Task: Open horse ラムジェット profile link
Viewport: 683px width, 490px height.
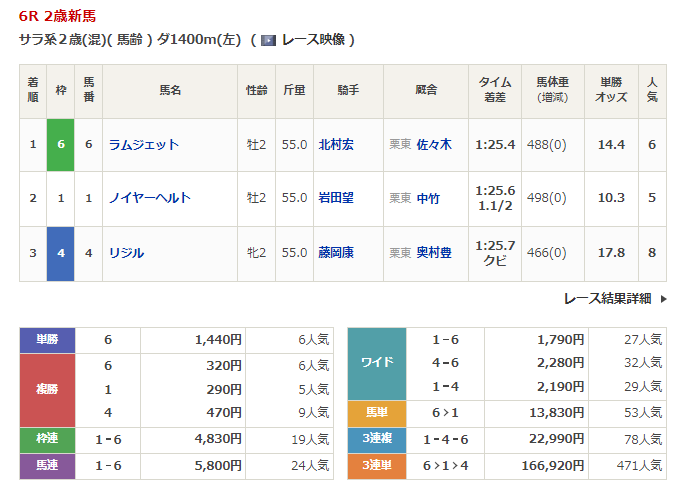Action: [144, 145]
